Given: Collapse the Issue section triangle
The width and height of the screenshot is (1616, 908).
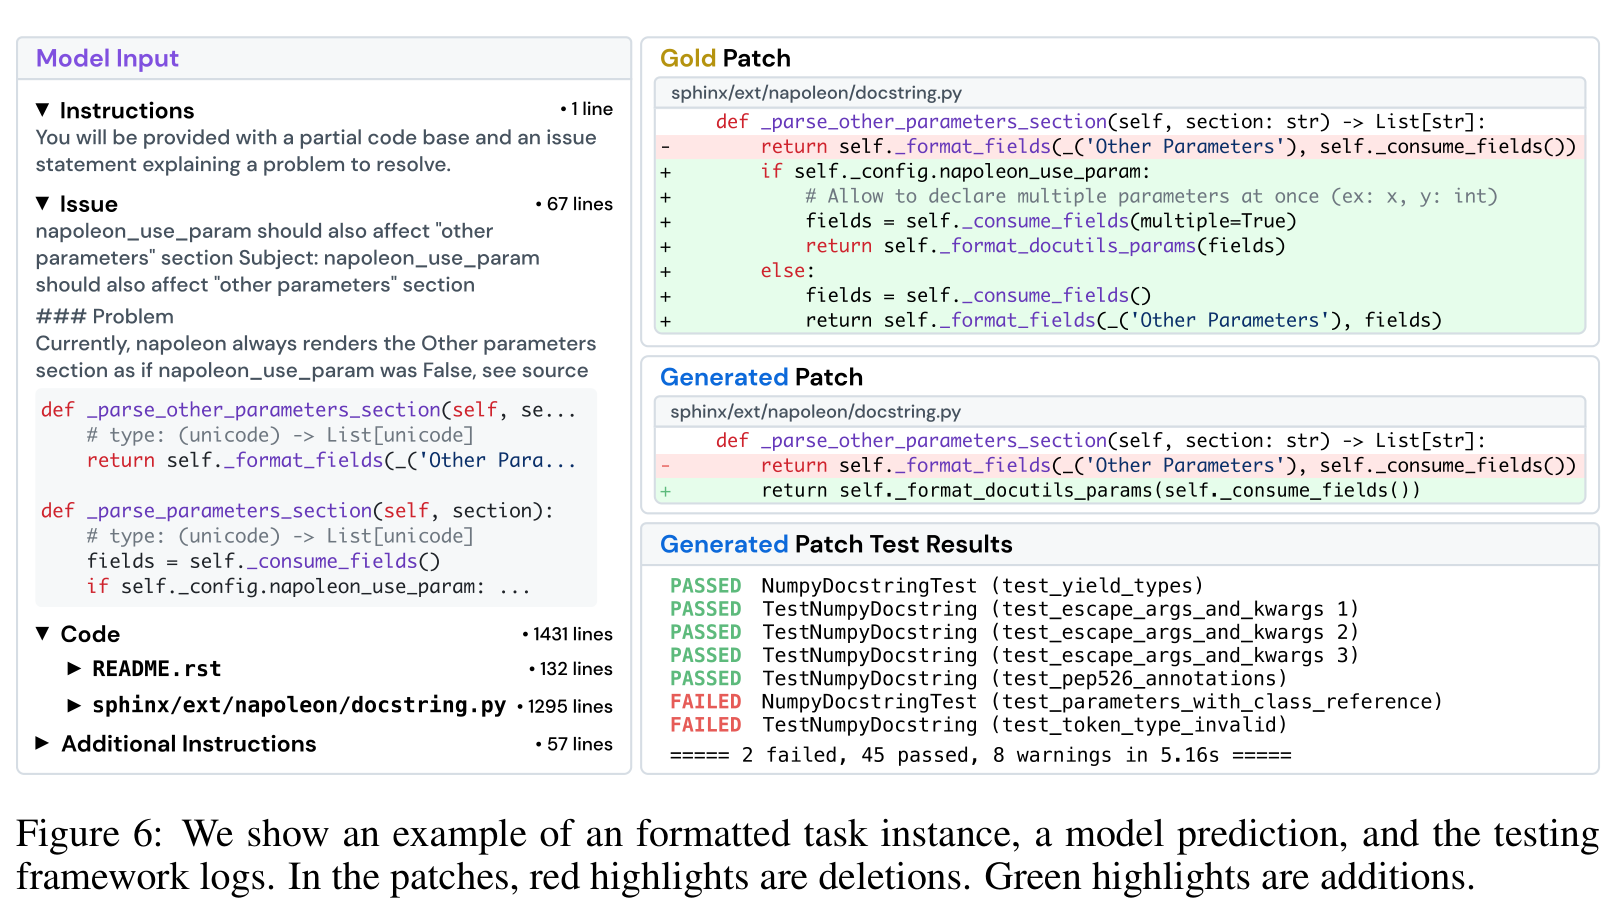Looking at the screenshot, I should click(x=43, y=203).
